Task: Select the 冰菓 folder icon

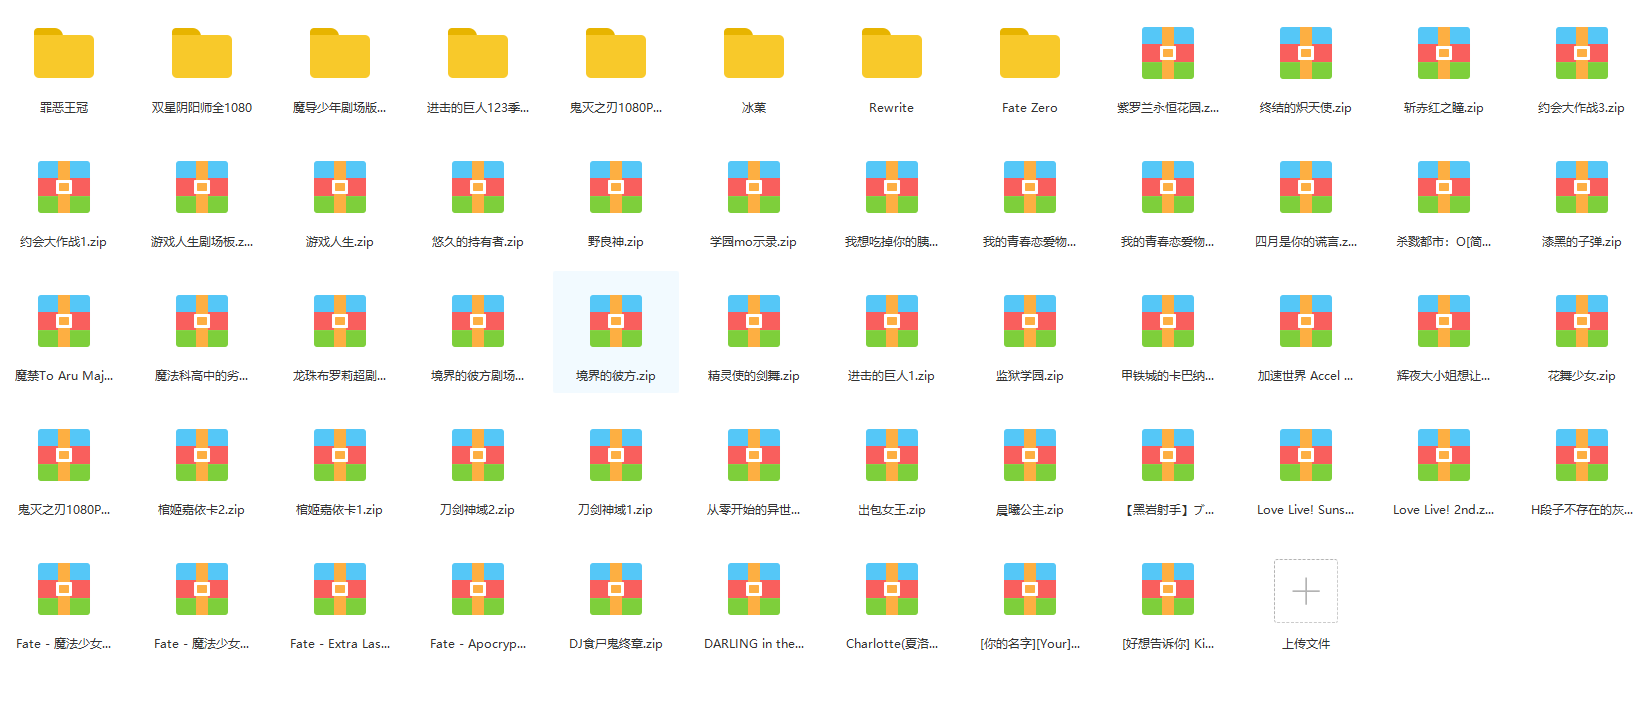Action: (754, 53)
